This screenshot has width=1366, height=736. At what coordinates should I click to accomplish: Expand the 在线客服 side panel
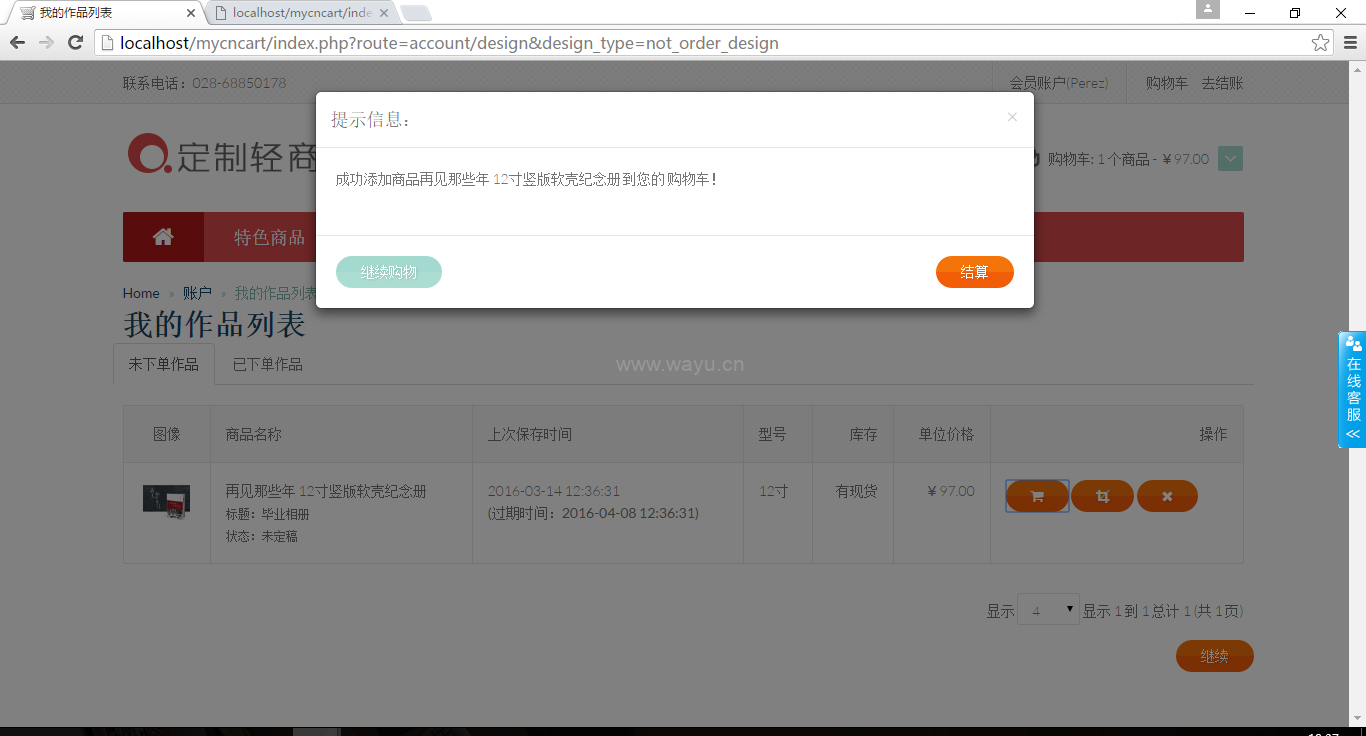[1353, 390]
